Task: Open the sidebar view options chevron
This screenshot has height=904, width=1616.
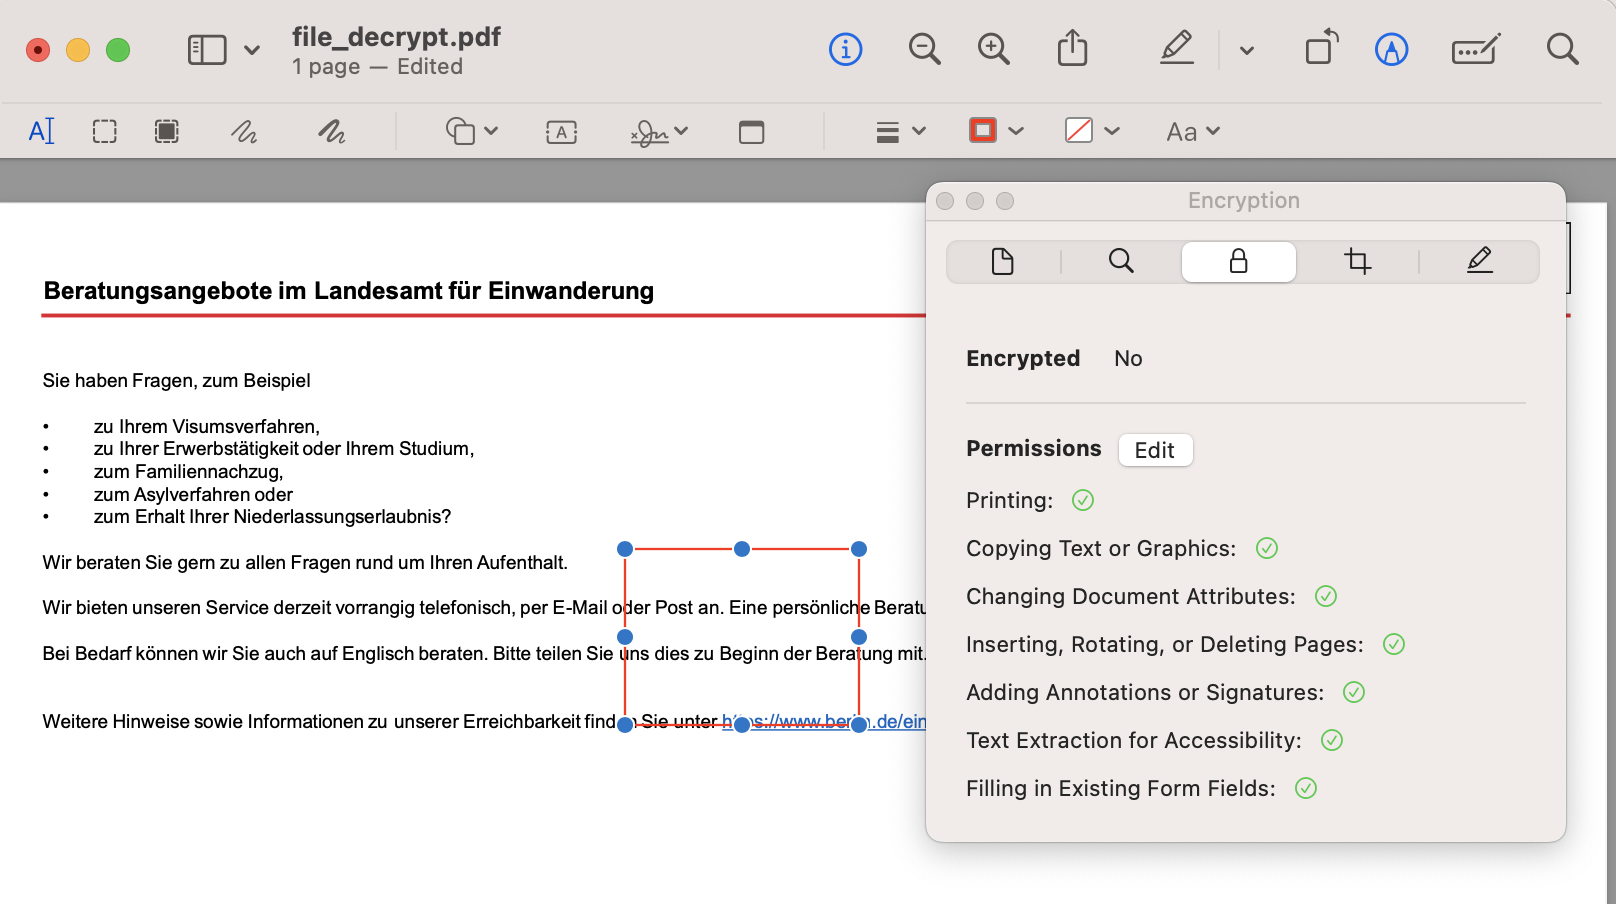Action: click(x=252, y=50)
